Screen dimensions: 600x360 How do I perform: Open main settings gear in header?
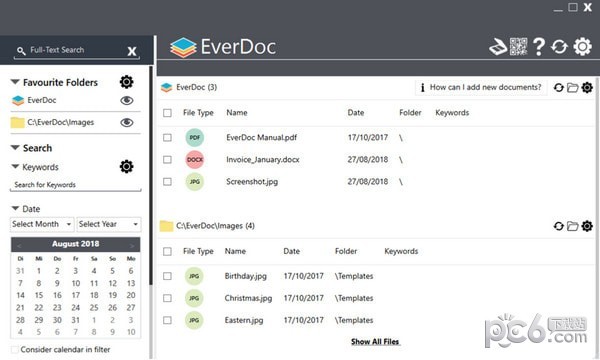pos(582,47)
